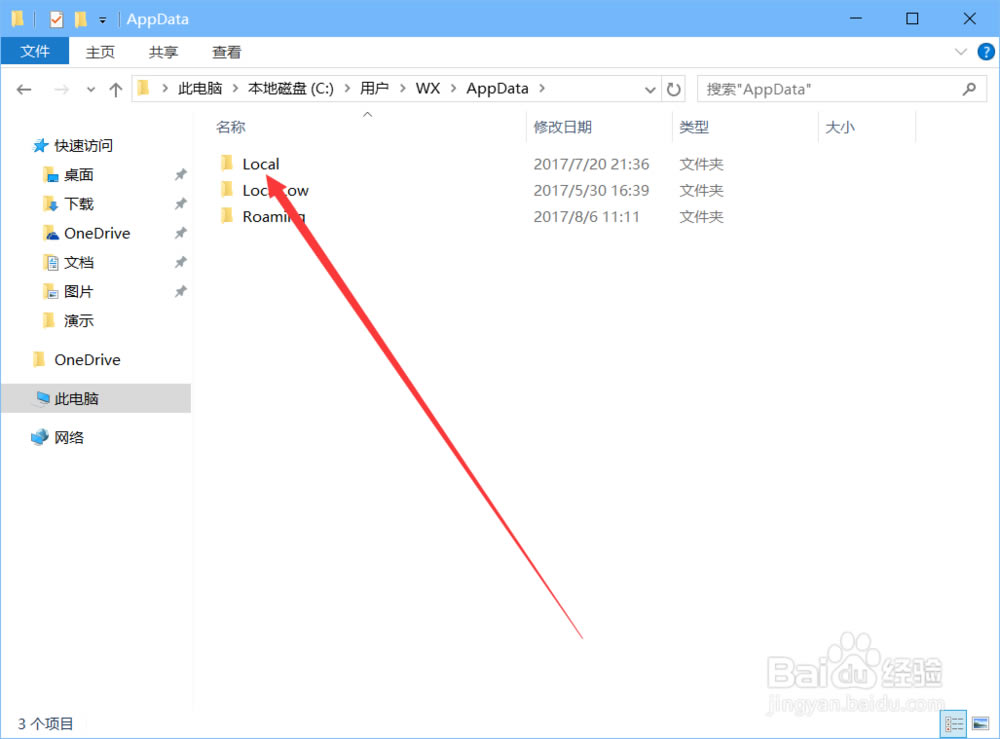Expand the chevron after 此电脑 breadcrumb
Screen dimensions: 1000x739
(235, 89)
